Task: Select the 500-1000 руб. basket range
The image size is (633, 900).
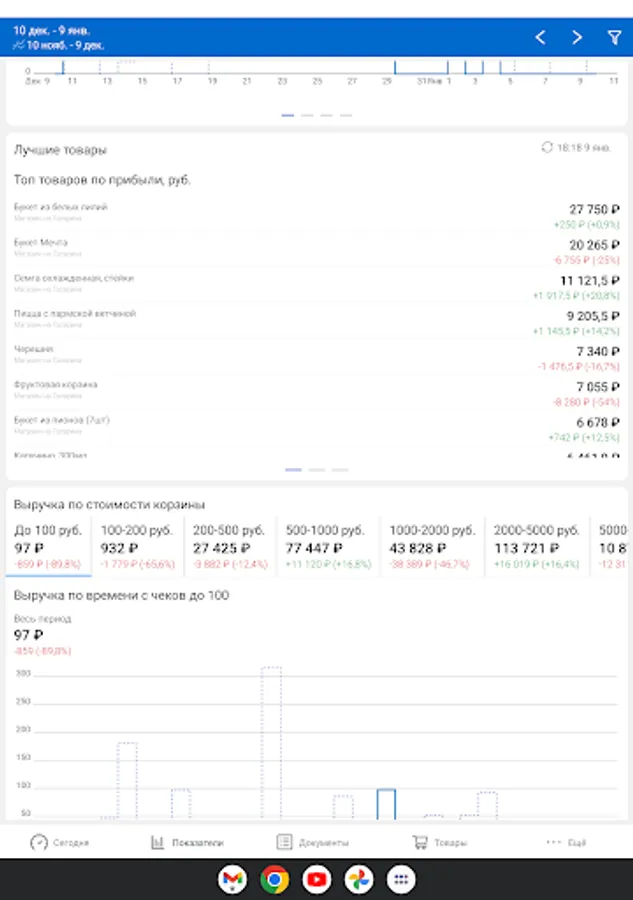Action: tap(326, 546)
